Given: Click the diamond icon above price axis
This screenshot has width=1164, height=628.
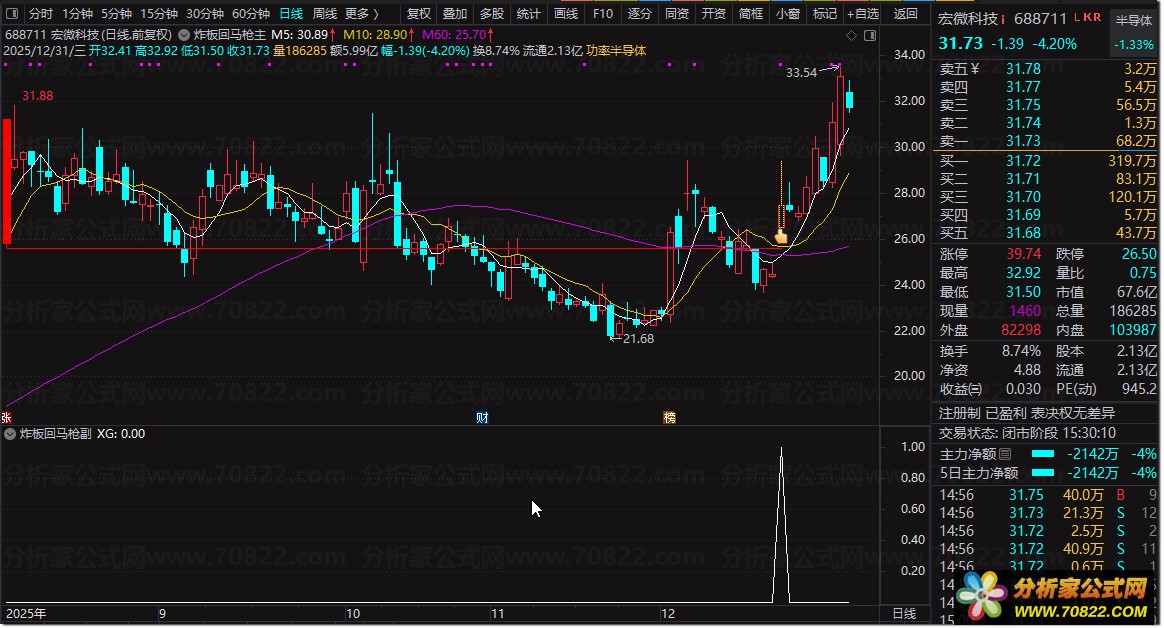Looking at the screenshot, I should tap(851, 35).
